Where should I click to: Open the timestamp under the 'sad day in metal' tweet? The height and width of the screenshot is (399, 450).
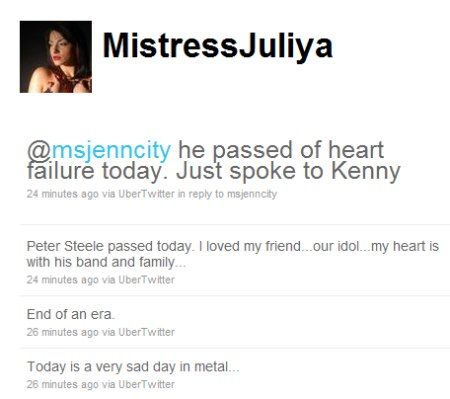63,384
